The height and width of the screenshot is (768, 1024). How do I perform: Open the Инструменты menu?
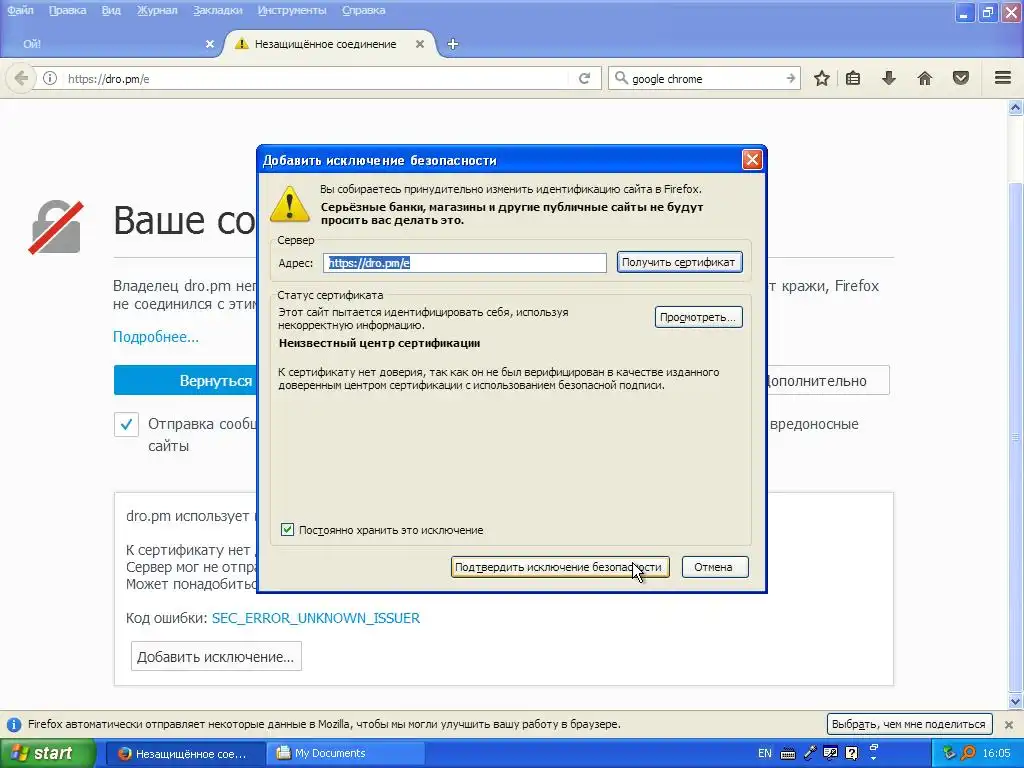[x=292, y=10]
